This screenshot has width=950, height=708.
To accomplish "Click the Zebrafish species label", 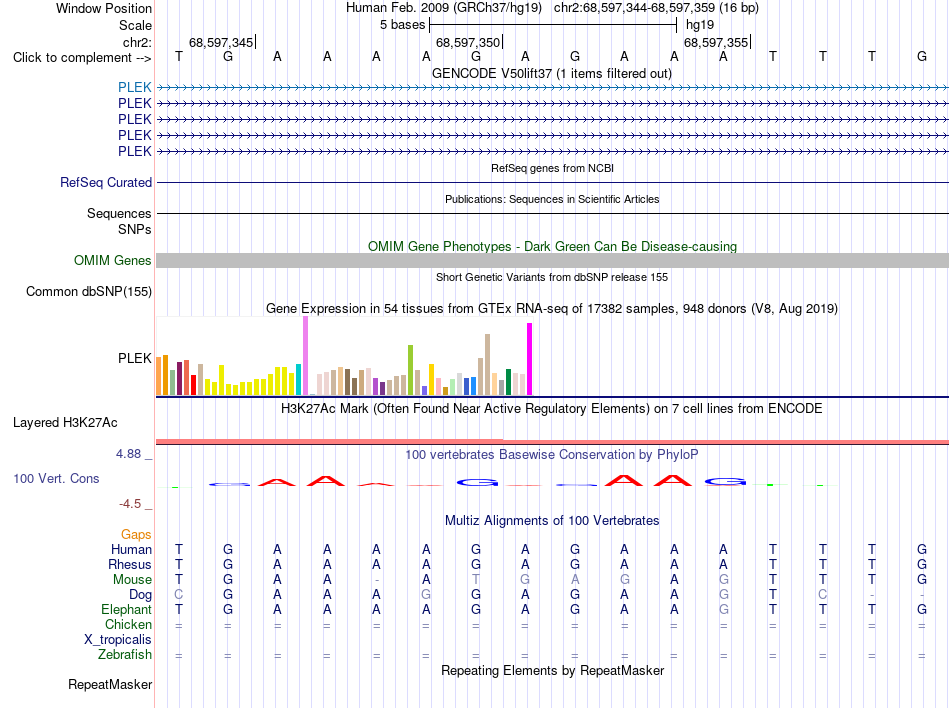I will click(124, 655).
